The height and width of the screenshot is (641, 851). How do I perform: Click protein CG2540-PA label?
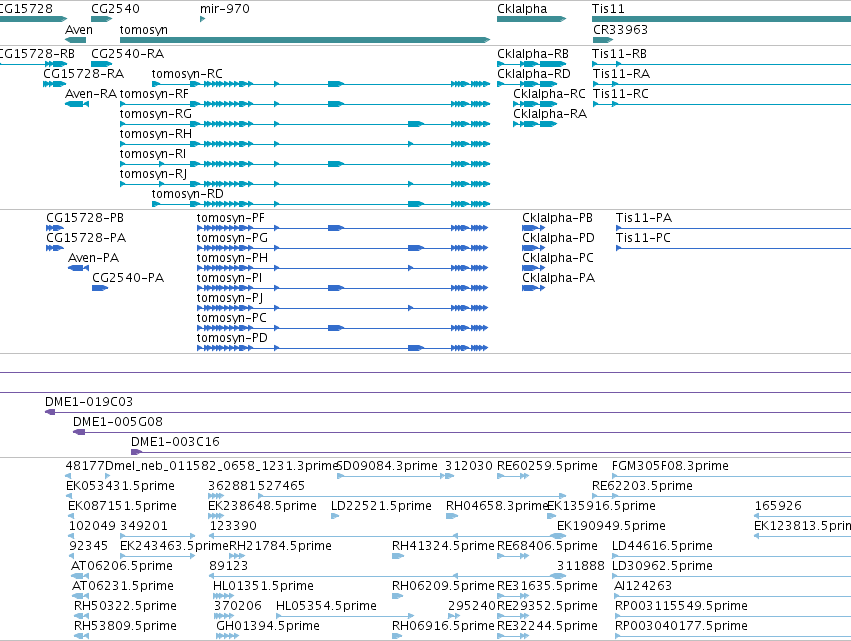click(x=128, y=278)
